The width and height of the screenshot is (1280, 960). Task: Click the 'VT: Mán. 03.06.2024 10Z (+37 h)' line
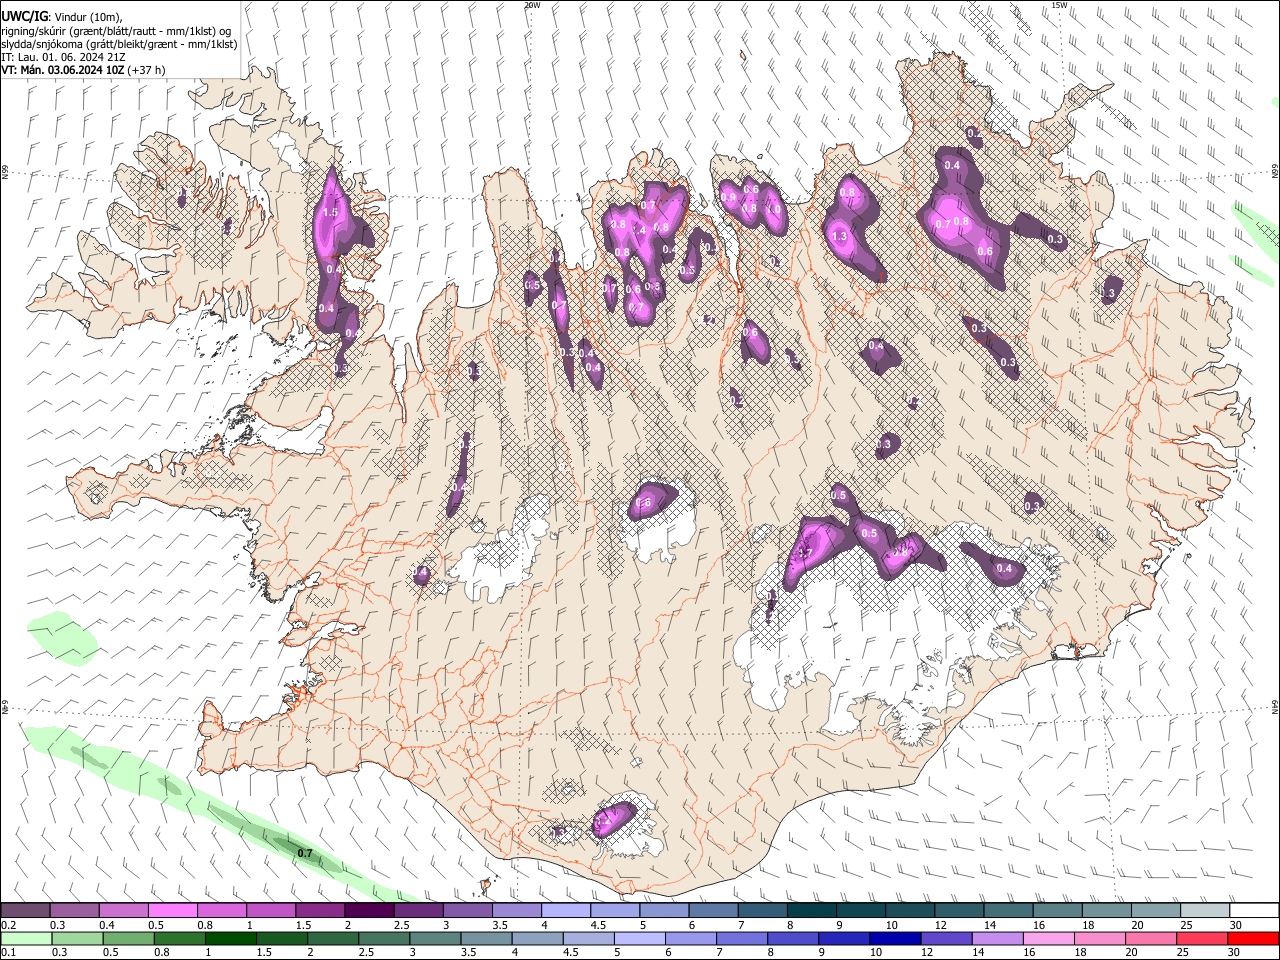click(x=83, y=70)
